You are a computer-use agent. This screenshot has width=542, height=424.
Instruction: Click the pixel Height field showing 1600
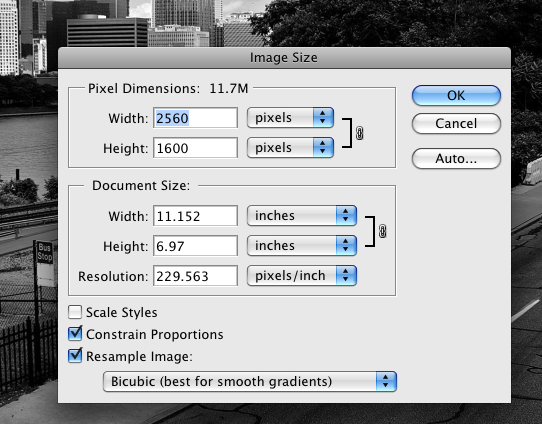pos(196,148)
